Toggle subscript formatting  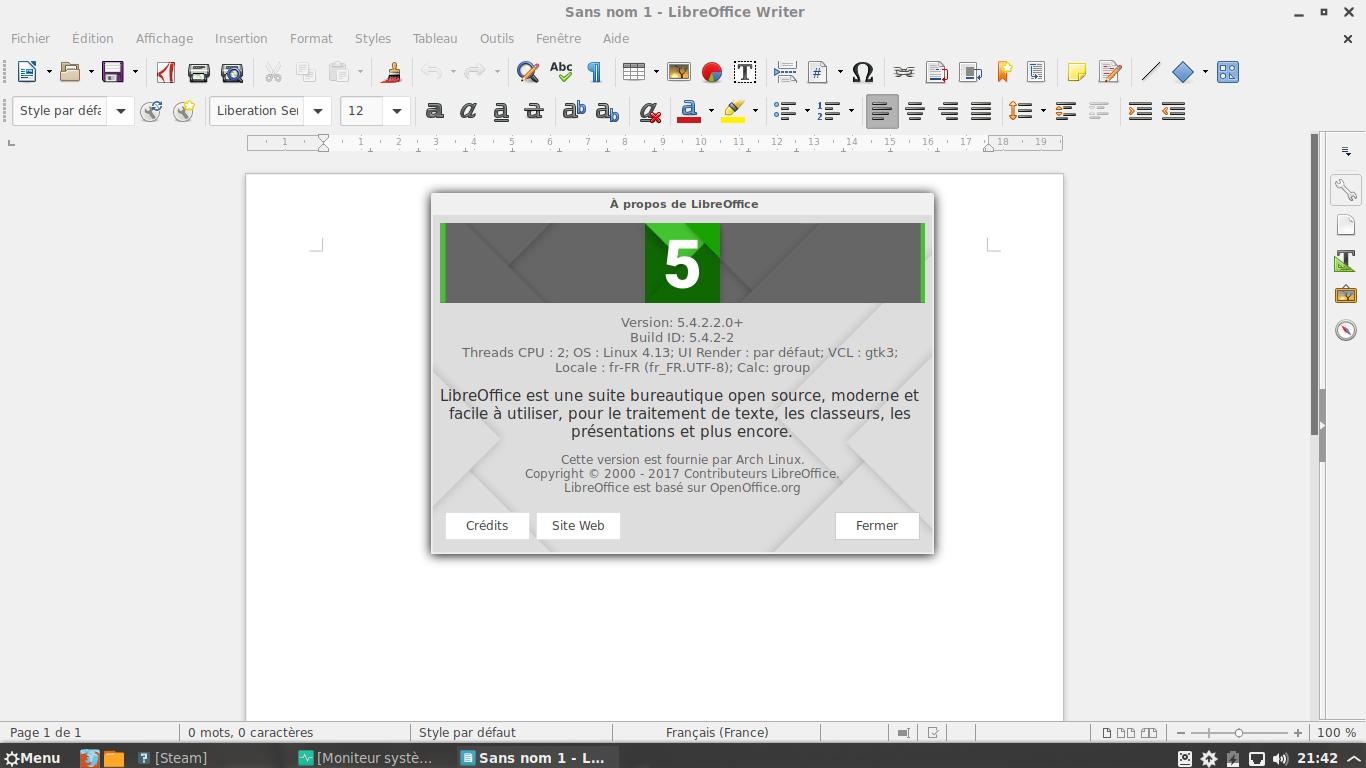coord(607,111)
